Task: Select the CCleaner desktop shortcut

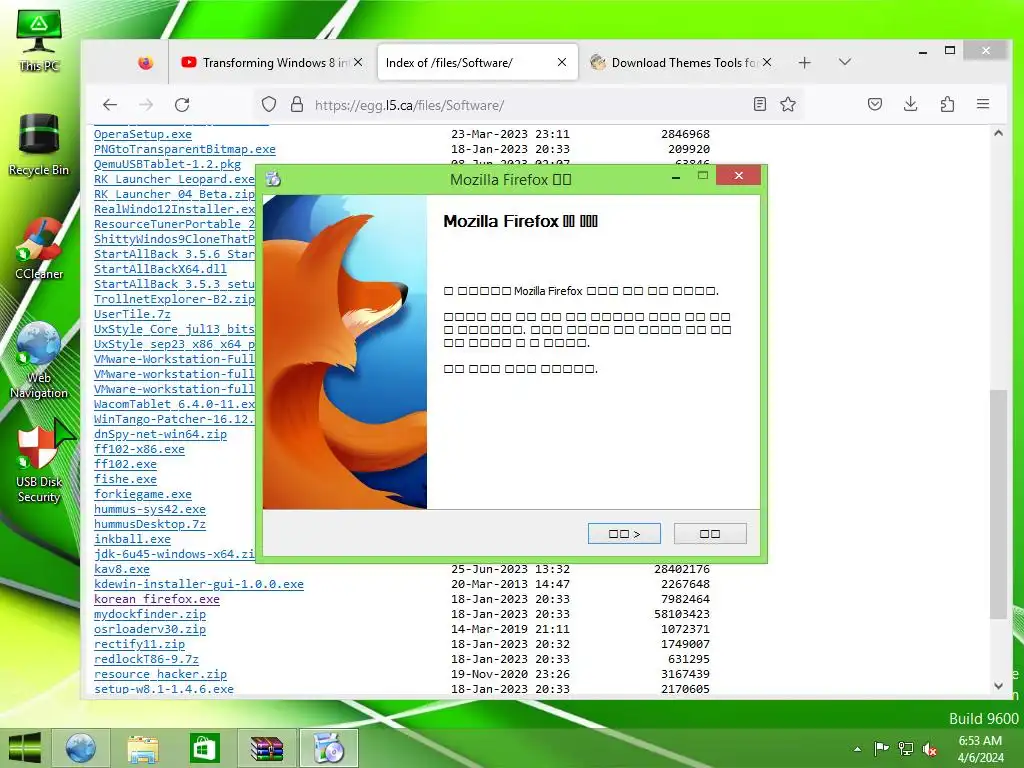Action: coord(39,249)
